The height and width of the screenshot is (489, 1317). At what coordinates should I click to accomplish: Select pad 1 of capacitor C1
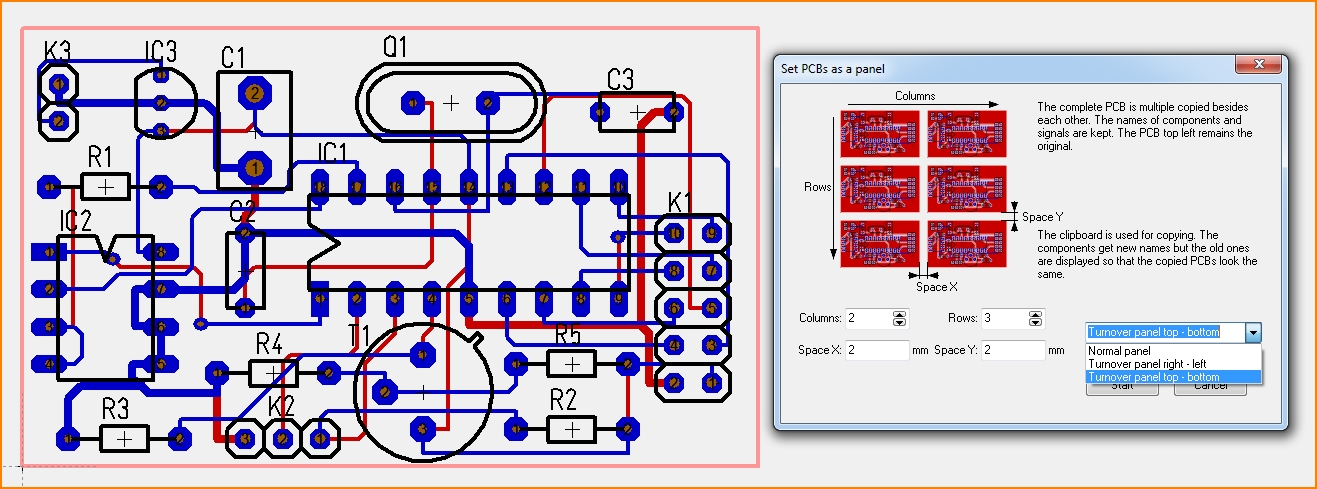pos(254,166)
